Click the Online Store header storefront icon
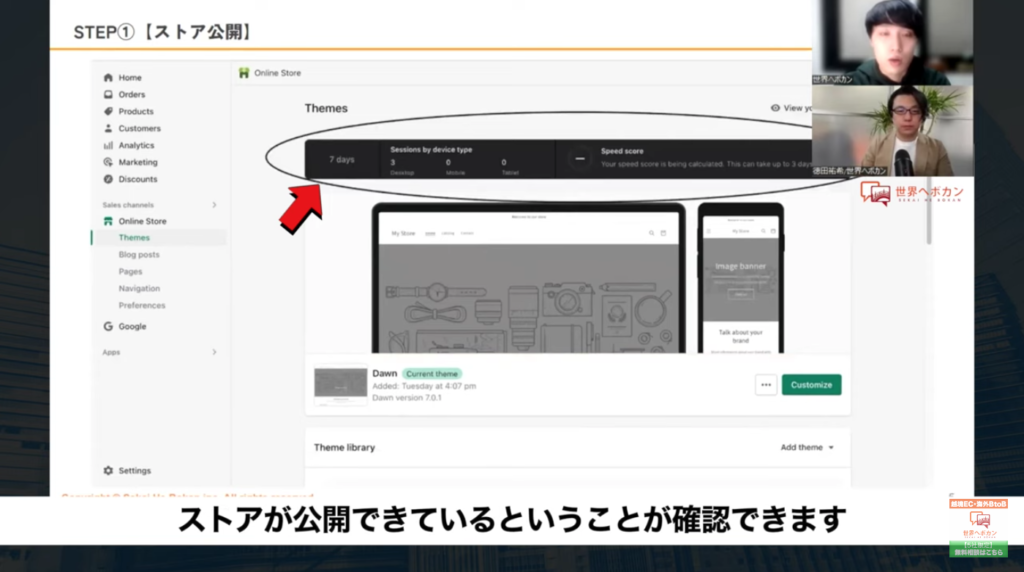Image resolution: width=1024 pixels, height=572 pixels. [x=244, y=73]
